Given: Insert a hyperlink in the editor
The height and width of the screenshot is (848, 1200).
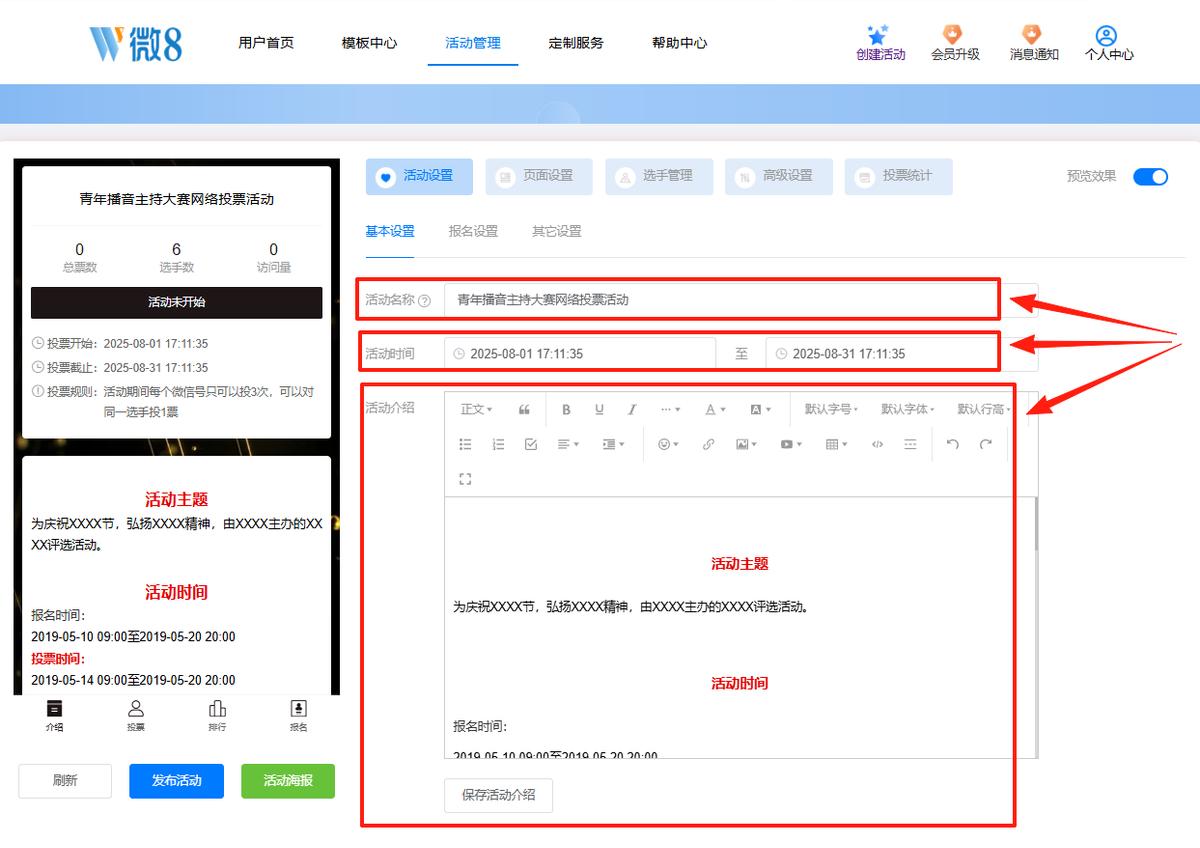Looking at the screenshot, I should coord(708,444).
